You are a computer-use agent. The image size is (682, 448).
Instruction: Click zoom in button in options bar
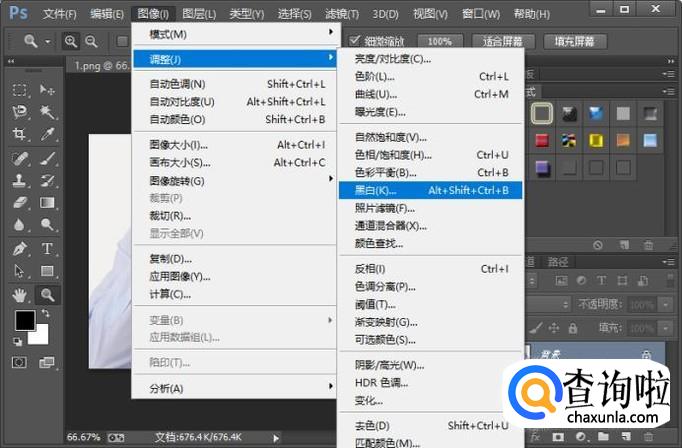pos(70,41)
